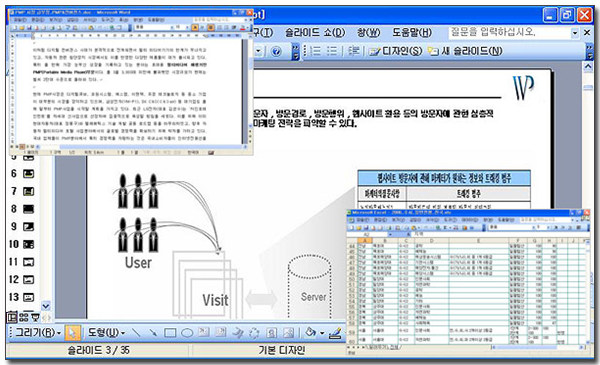Toggle normal view button above drawing toolbar
This screenshot has width=600, height=365.
tap(12, 317)
